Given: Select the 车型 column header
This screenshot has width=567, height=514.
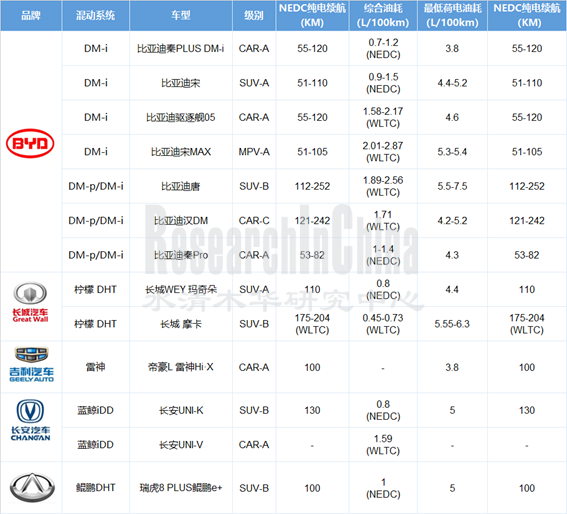Looking at the screenshot, I should coord(181,16).
